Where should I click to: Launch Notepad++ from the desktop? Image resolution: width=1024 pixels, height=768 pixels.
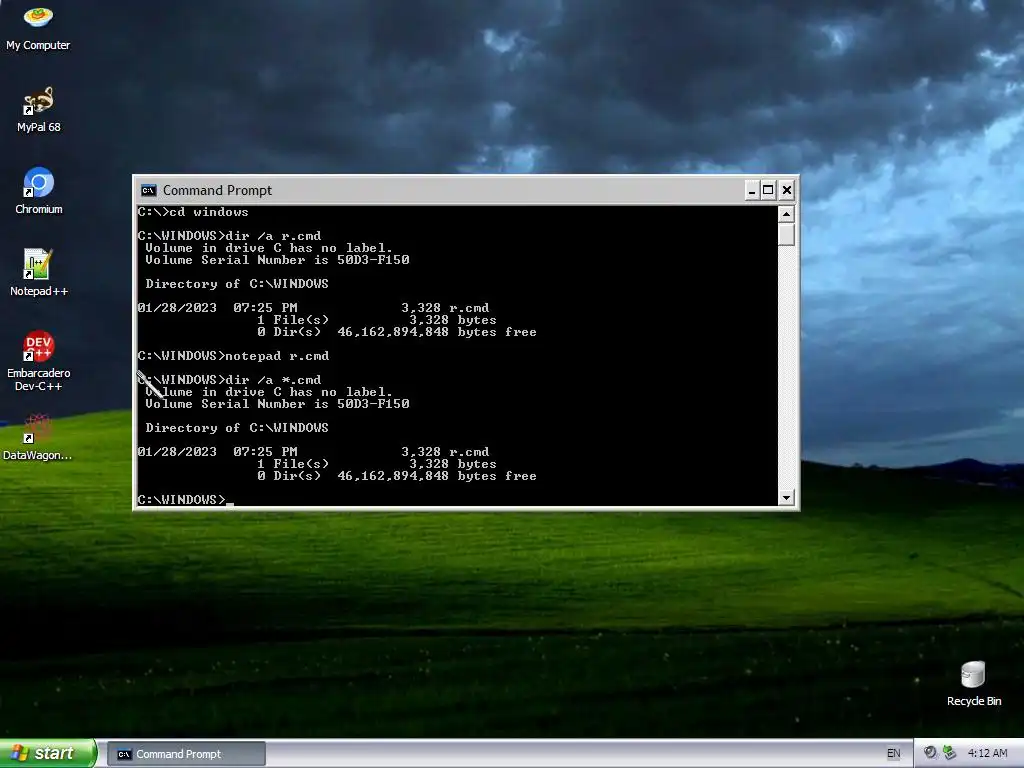39,272
